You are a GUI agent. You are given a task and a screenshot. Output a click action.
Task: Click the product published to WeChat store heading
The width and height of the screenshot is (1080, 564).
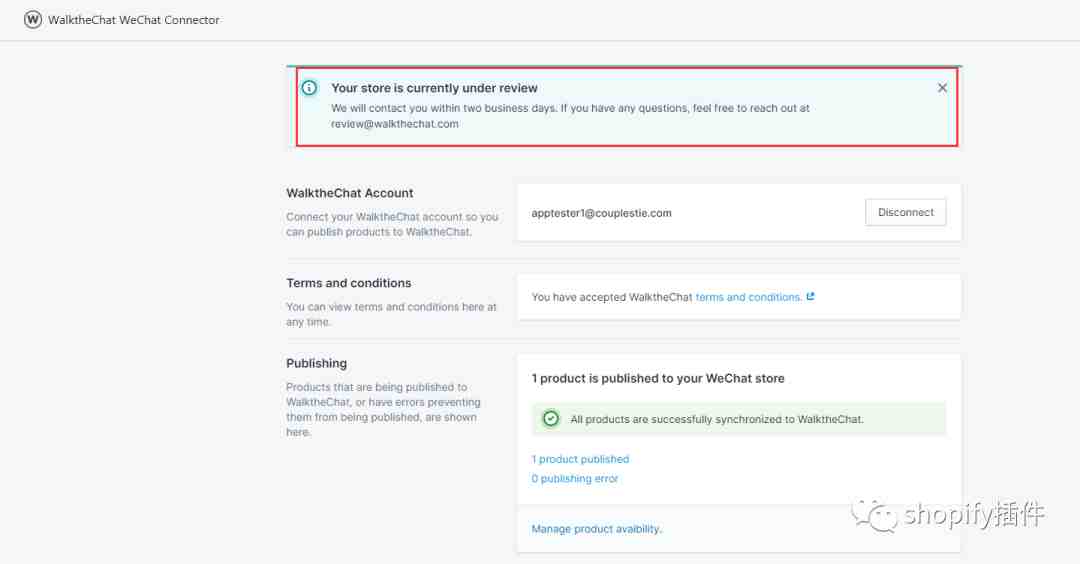(x=658, y=378)
